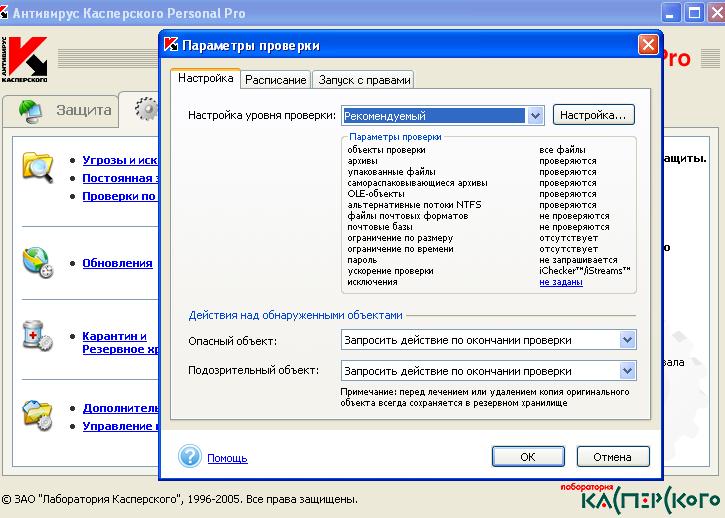
Task: Close the Параметры проверки dialog
Action: (x=648, y=45)
